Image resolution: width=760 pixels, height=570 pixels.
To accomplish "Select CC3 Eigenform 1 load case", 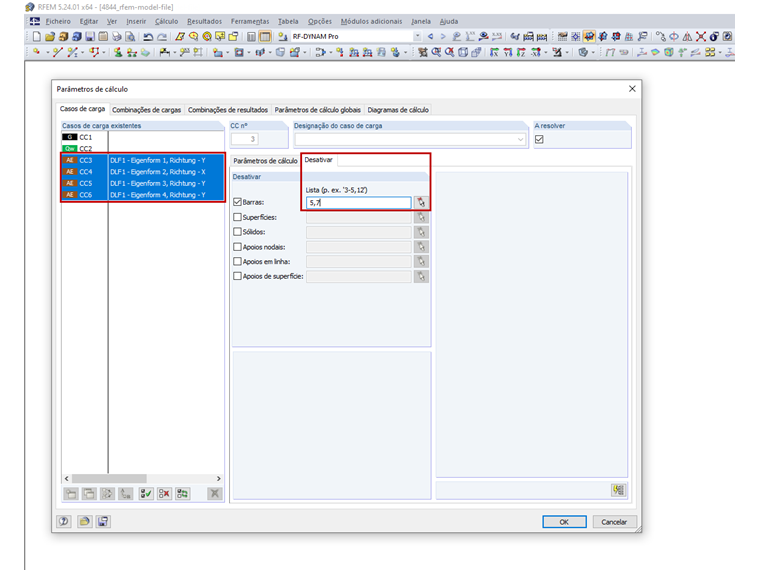I will tap(143, 160).
